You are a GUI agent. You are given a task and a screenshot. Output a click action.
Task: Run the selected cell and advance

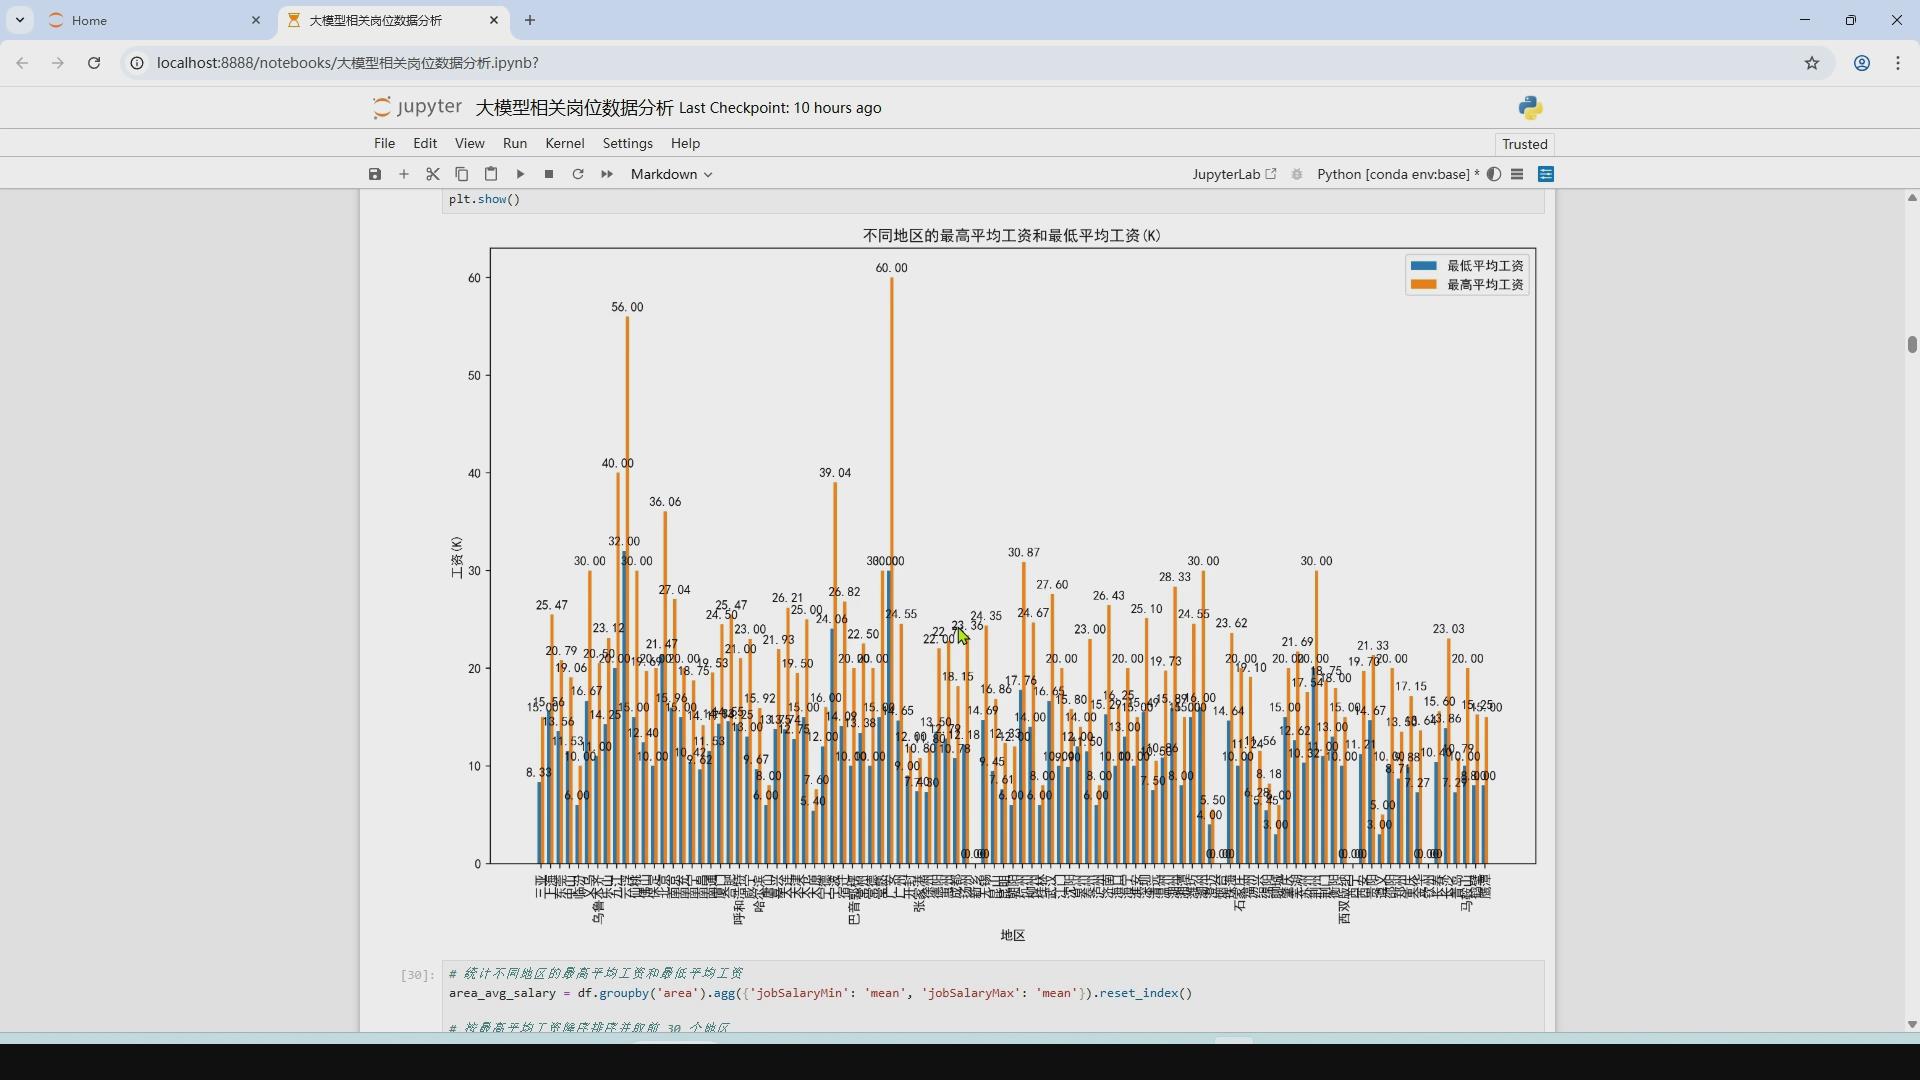click(x=520, y=174)
